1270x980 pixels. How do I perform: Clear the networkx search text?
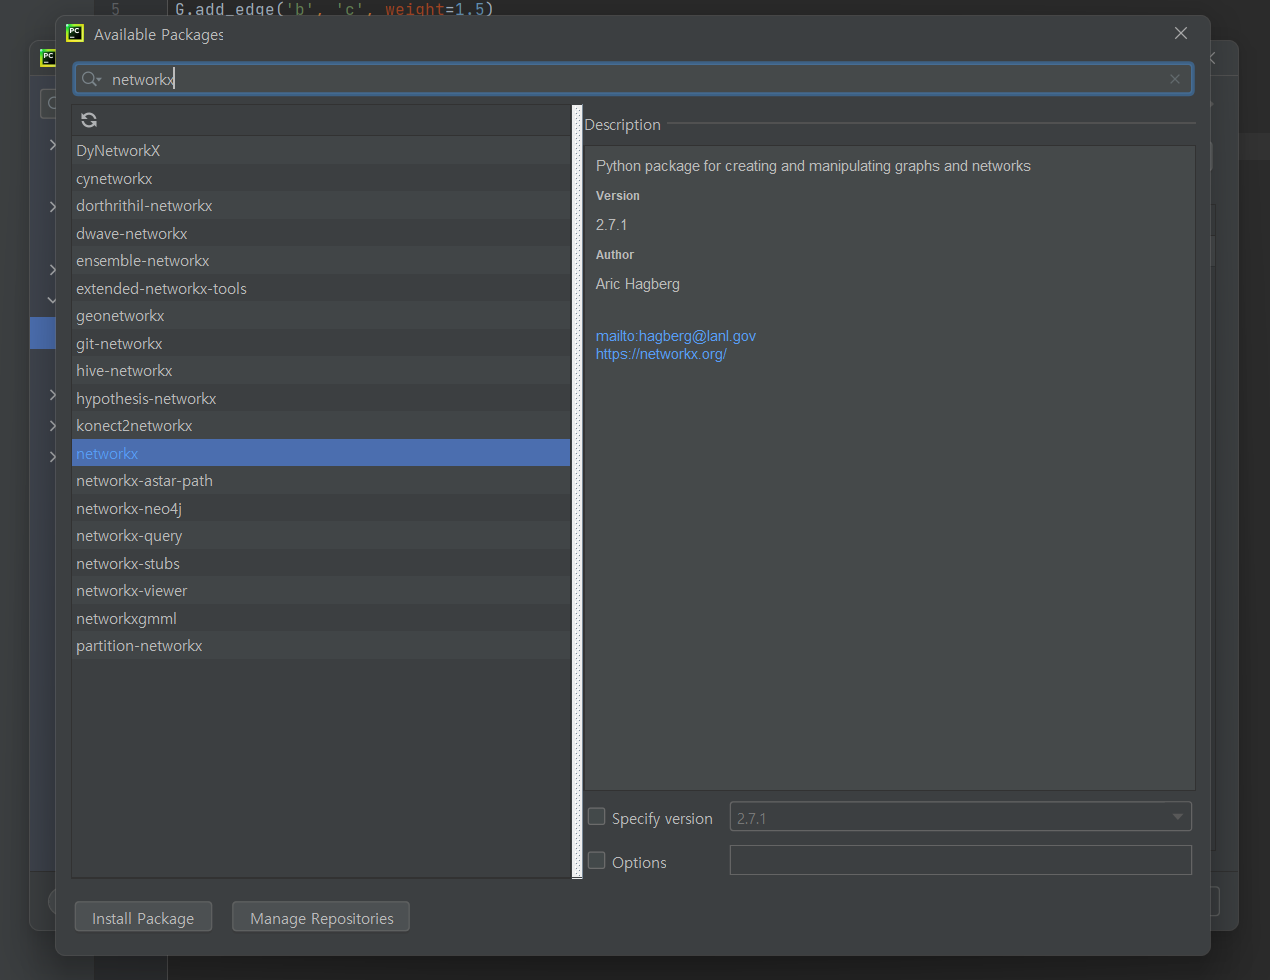[1175, 79]
